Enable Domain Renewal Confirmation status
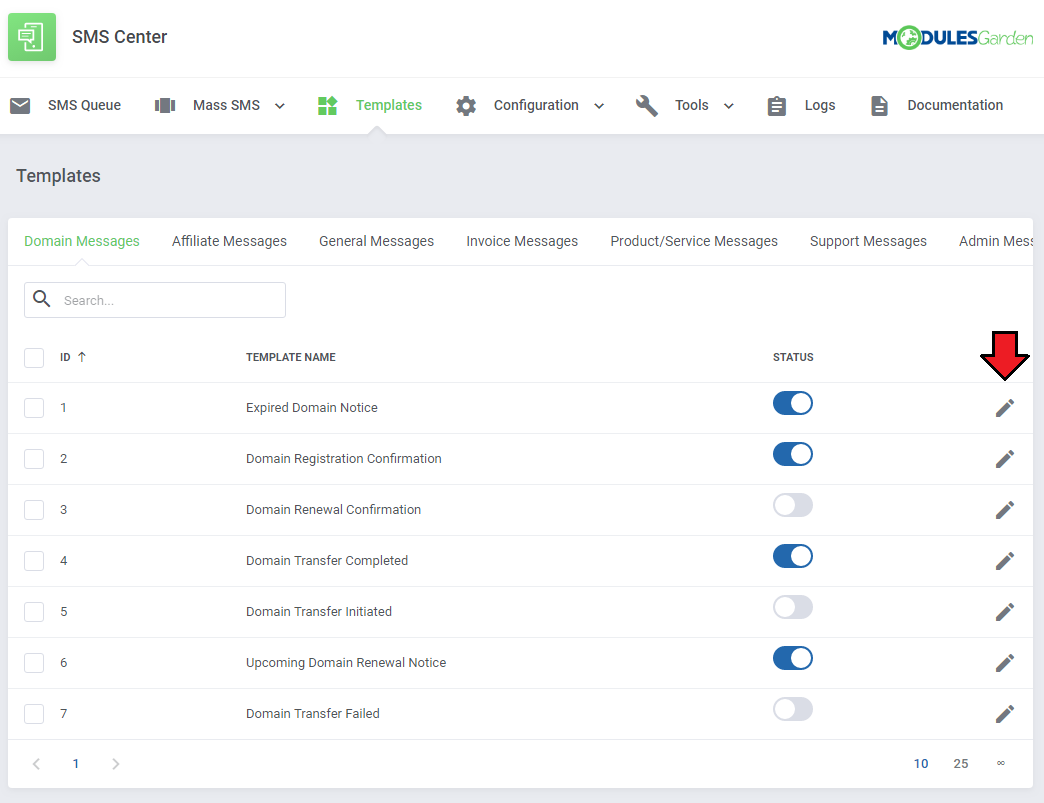 tap(792, 505)
